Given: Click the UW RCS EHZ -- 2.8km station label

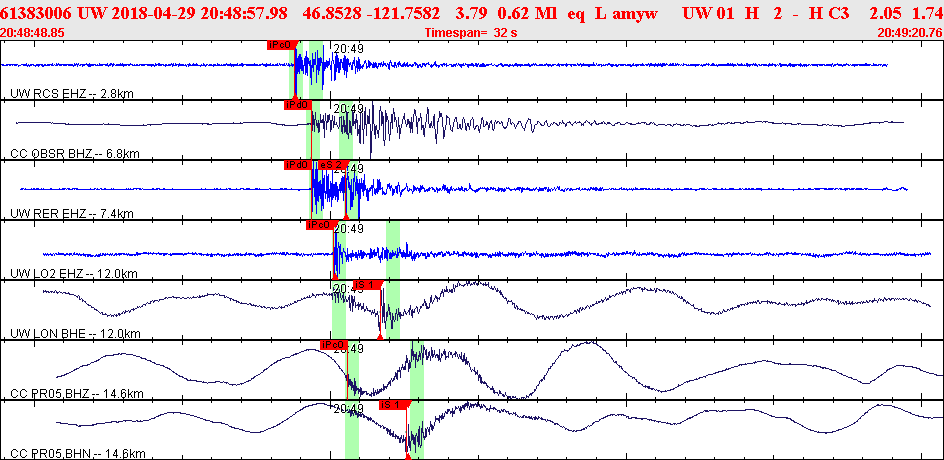Looking at the screenshot, I should (x=72, y=93).
